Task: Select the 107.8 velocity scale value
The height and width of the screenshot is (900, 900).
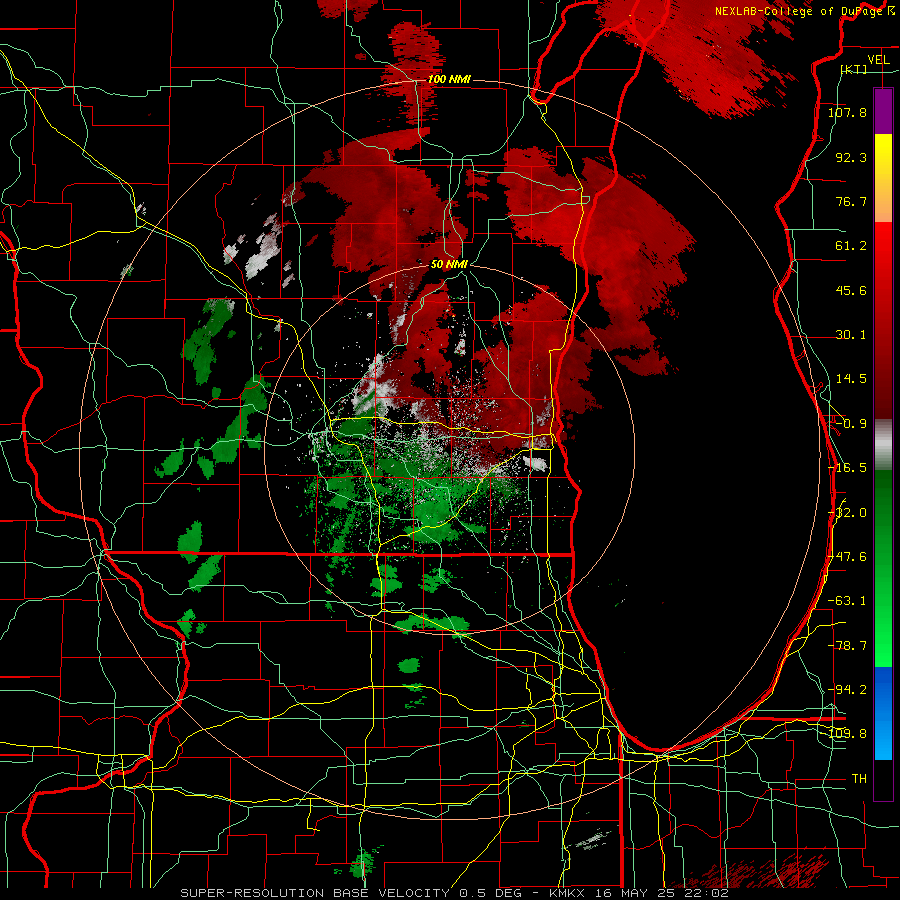Action: pos(847,112)
